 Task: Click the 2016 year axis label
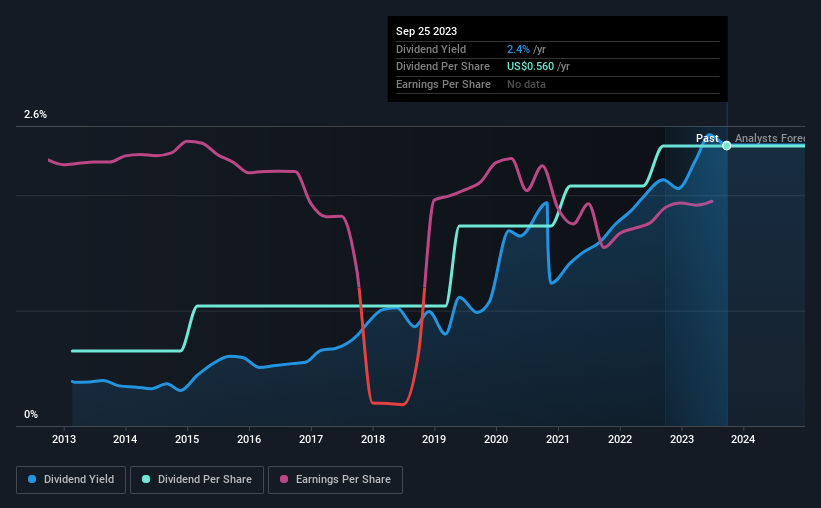click(249, 439)
